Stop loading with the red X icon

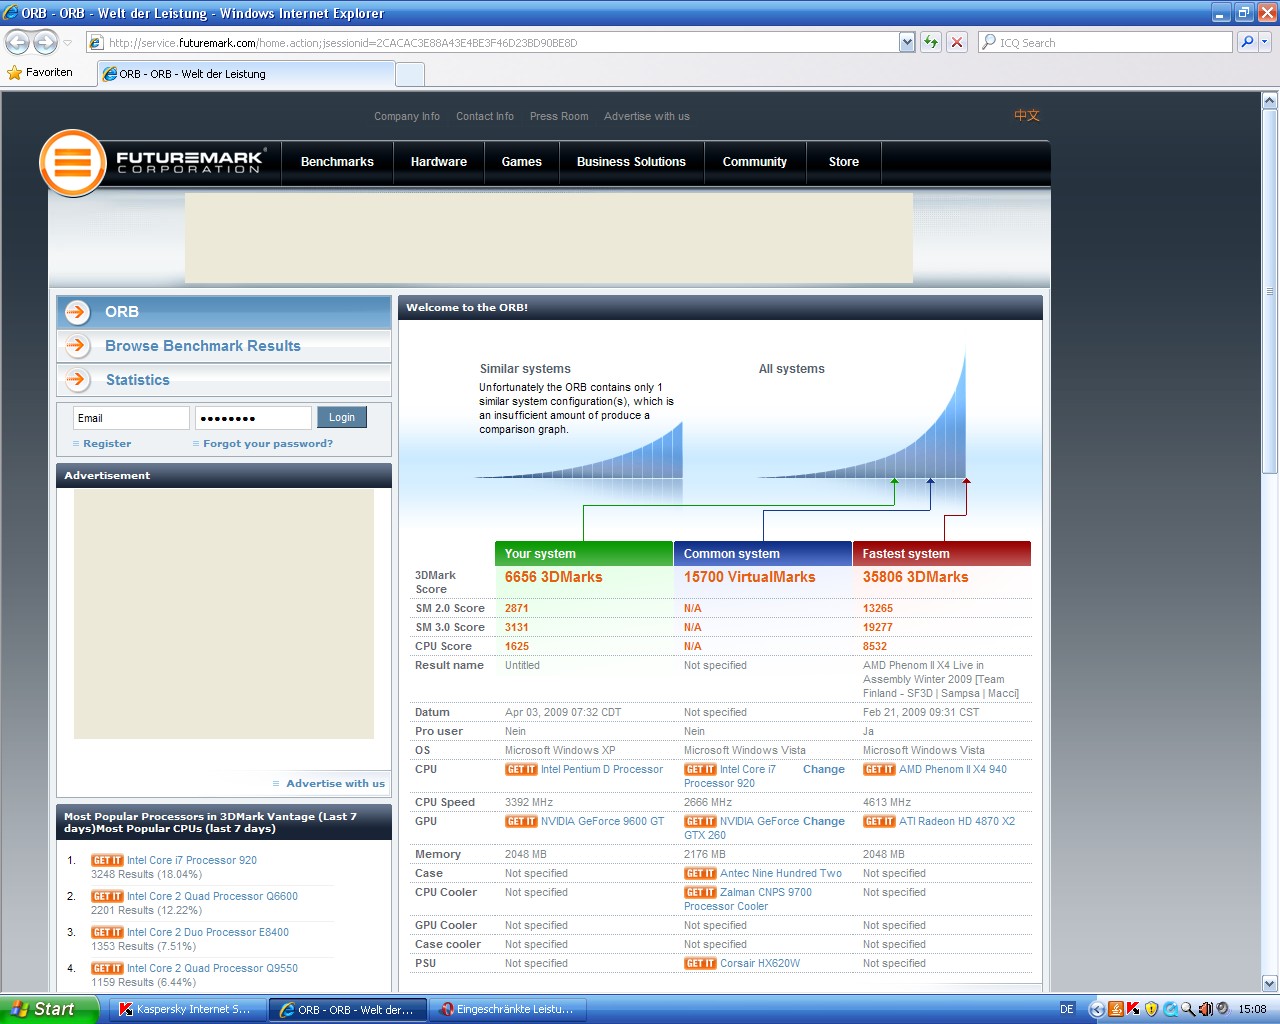[957, 42]
